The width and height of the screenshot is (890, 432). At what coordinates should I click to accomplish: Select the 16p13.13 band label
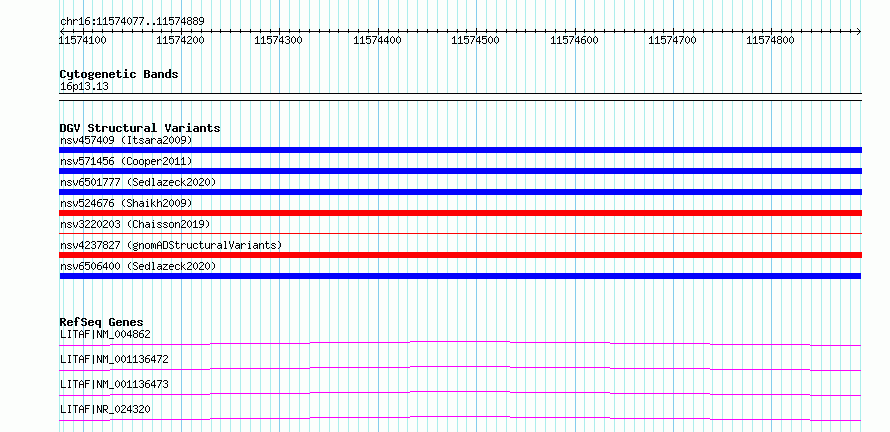(84, 87)
